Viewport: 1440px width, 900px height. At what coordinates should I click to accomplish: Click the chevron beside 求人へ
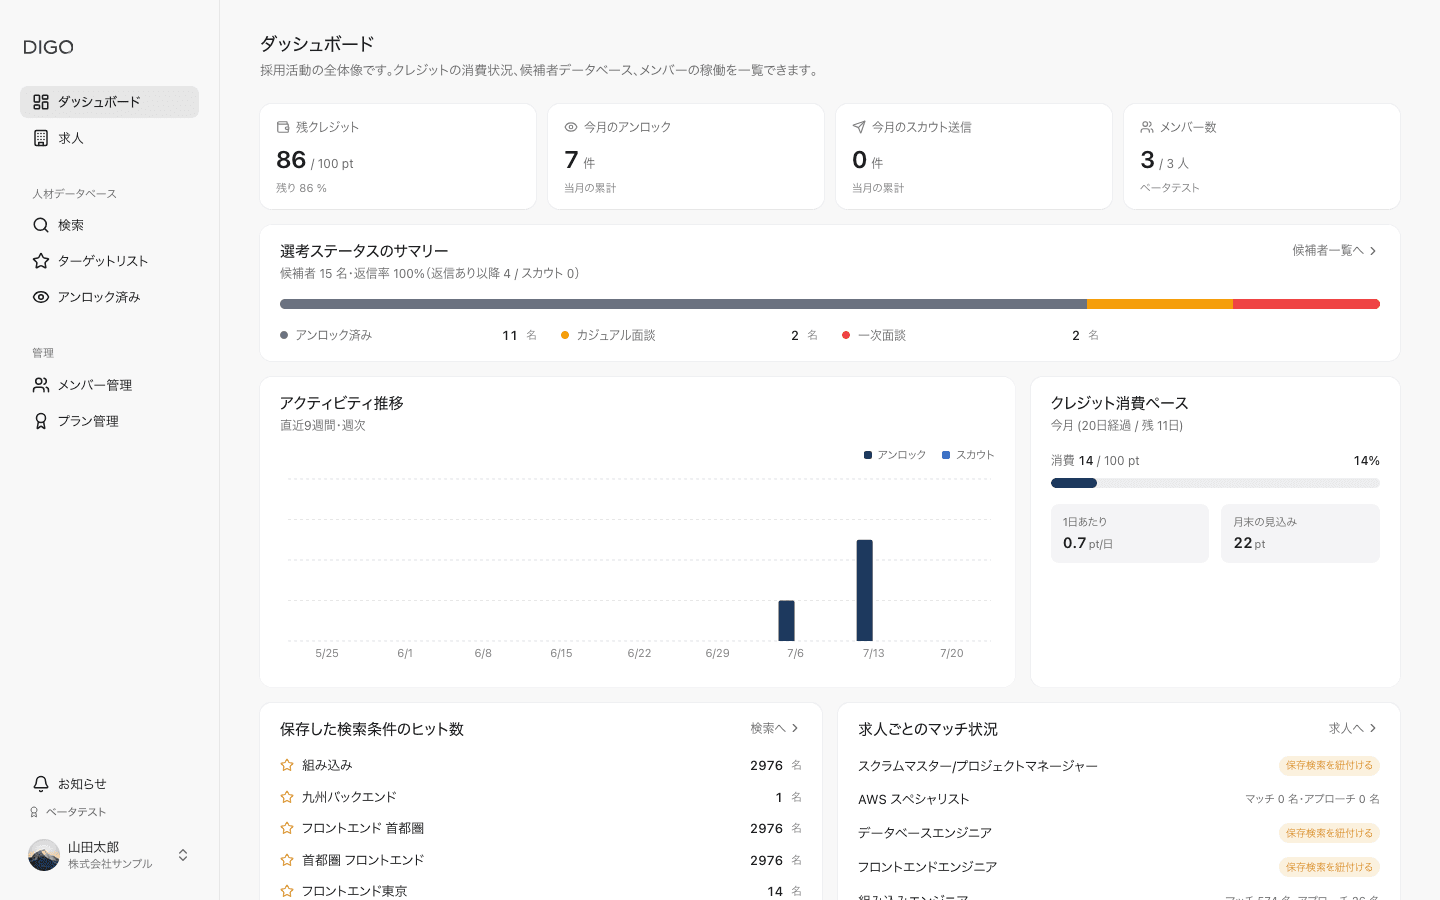pyautogui.click(x=1373, y=728)
